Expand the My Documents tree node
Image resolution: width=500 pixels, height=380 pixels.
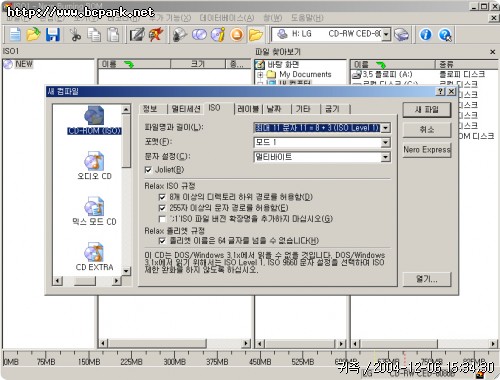[x=260, y=74]
